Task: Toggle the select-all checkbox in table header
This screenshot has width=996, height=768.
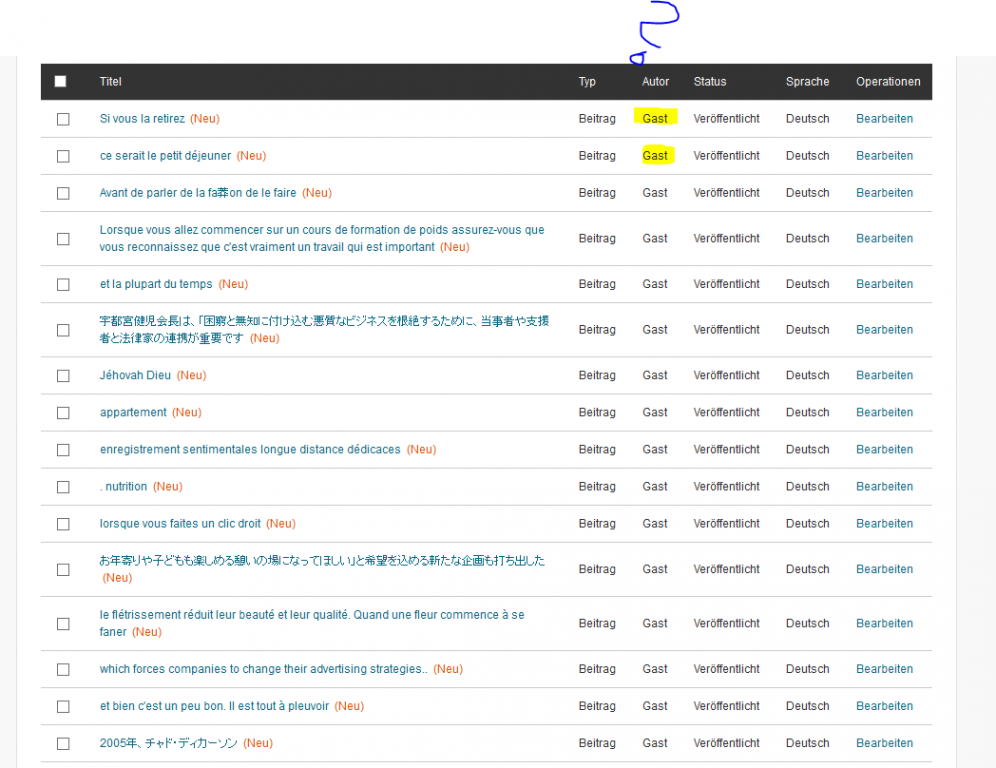Action: point(61,82)
